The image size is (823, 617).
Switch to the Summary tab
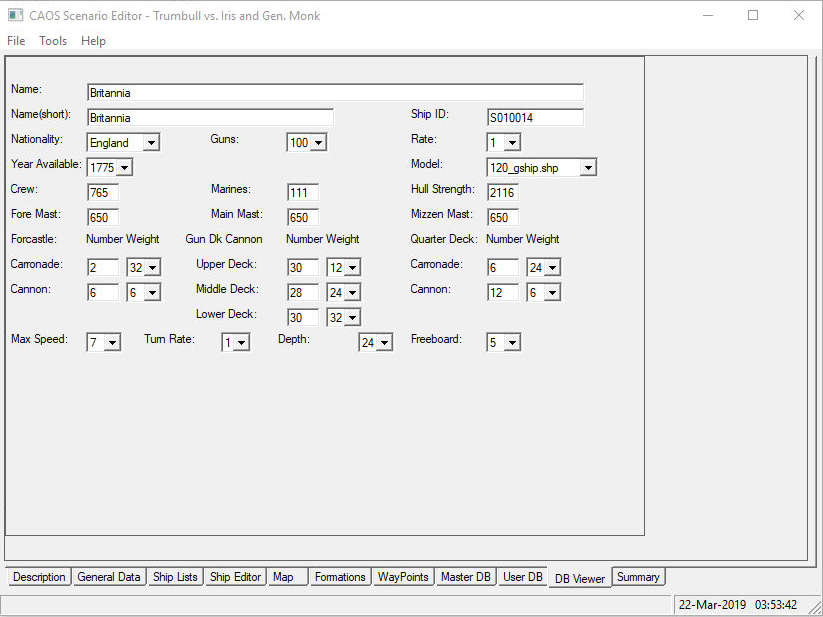638,577
